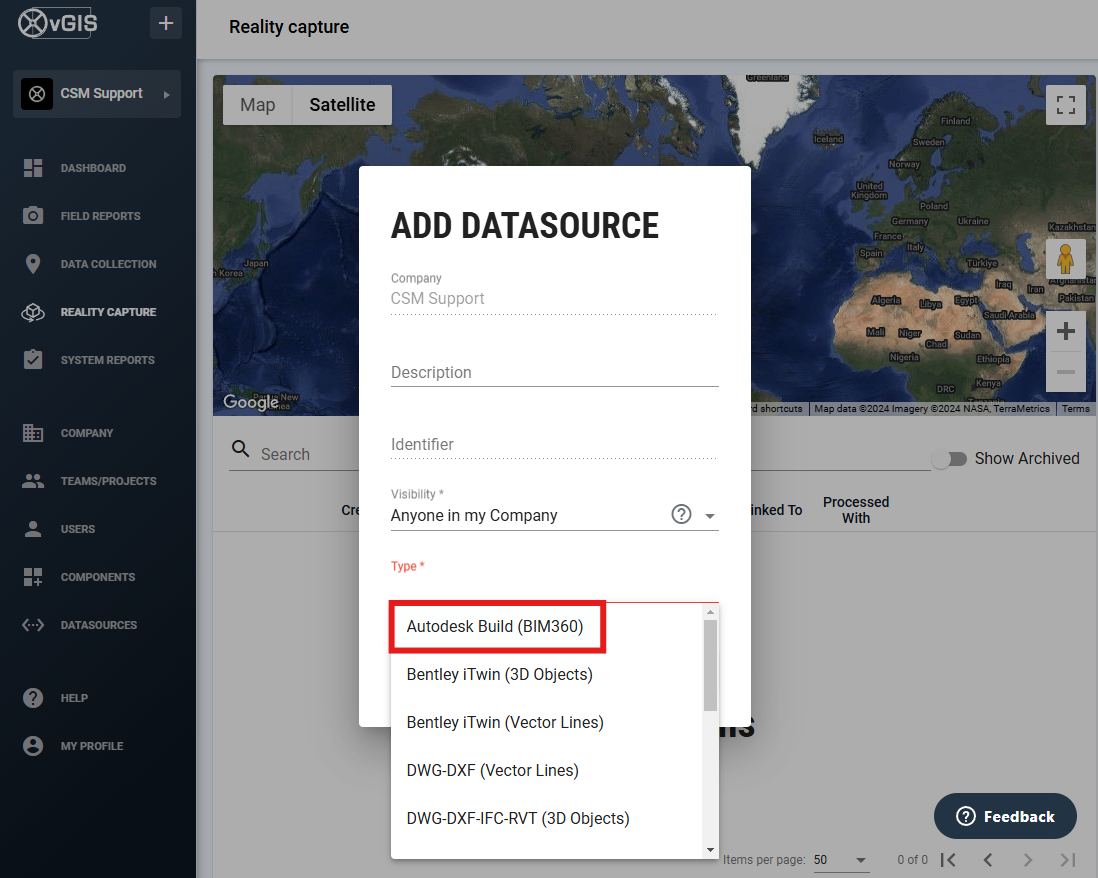Viewport: 1098px width, 878px height.
Task: Select DWG-DXF (Vector Lines) option
Action: tap(546, 771)
